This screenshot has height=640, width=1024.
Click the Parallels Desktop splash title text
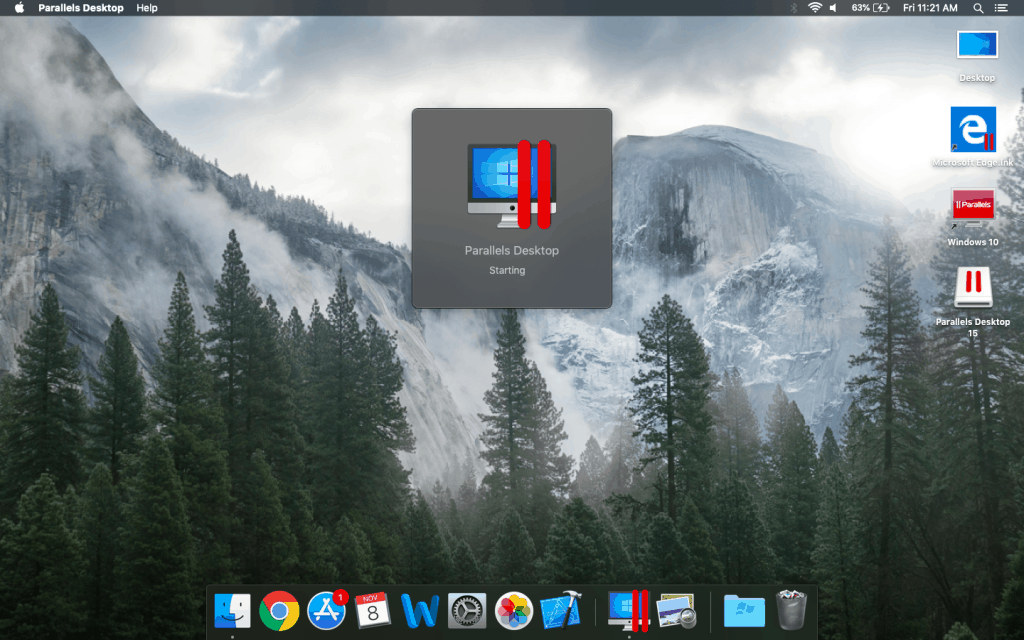coord(511,251)
